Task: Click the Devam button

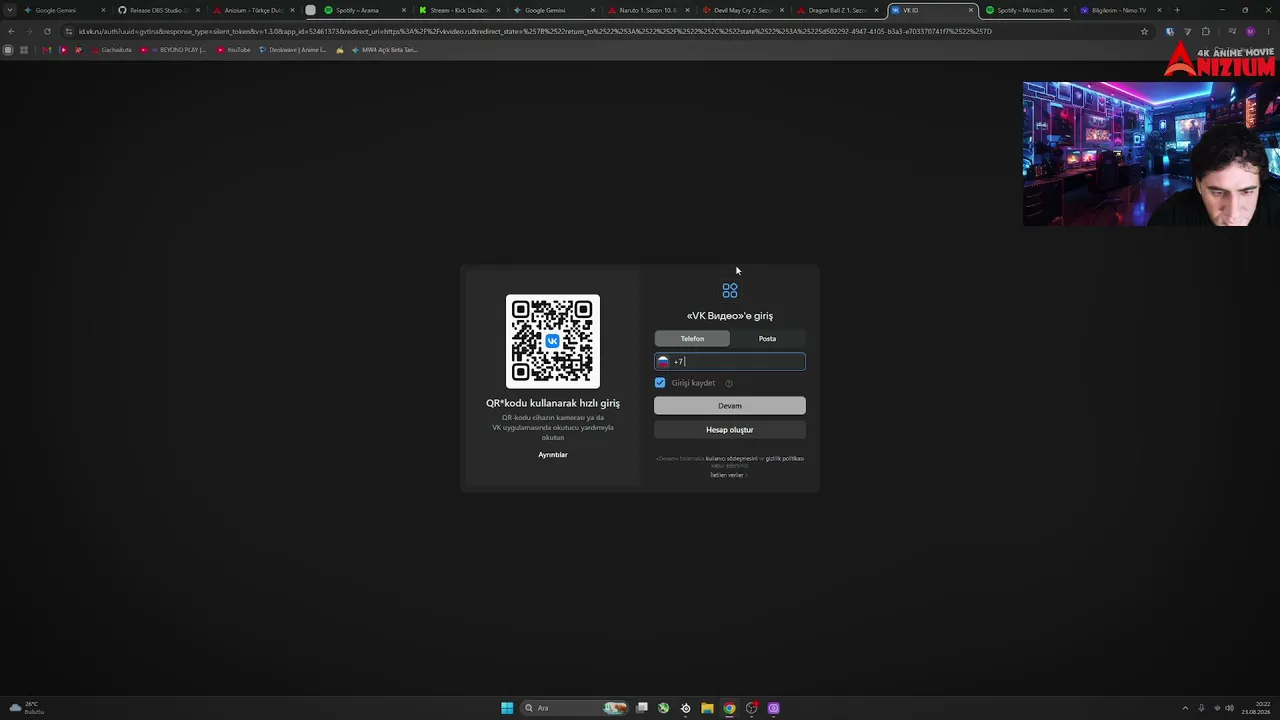Action: point(730,406)
